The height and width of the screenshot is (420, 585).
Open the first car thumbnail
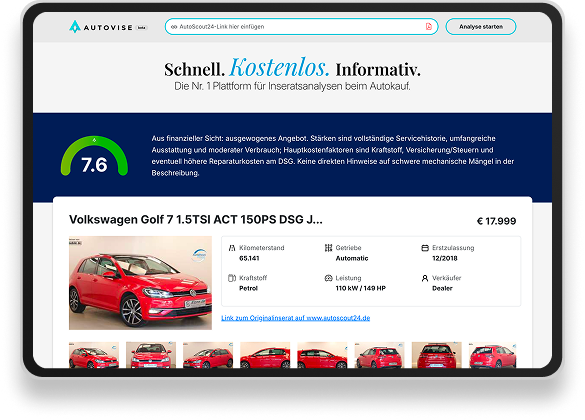[94, 355]
